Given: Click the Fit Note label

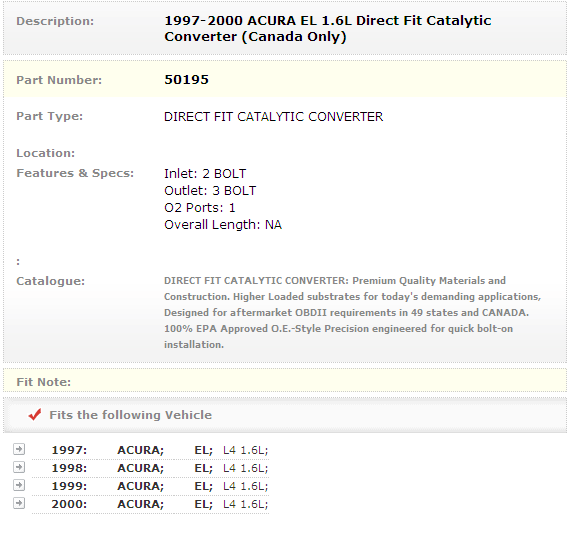Looking at the screenshot, I should (x=44, y=382).
